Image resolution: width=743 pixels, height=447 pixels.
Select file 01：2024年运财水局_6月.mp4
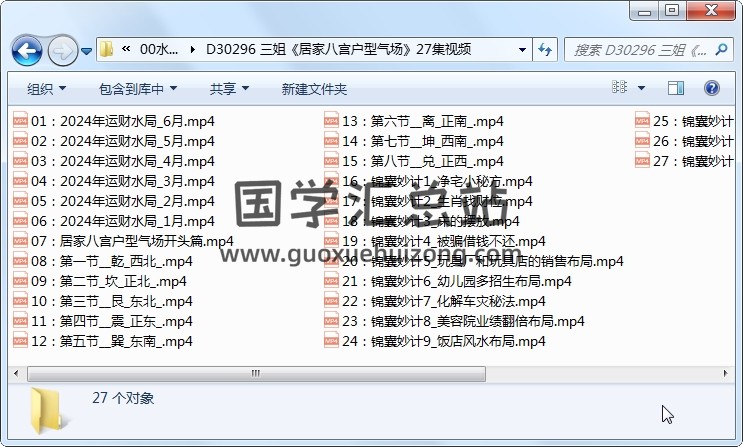pyautogui.click(x=114, y=121)
